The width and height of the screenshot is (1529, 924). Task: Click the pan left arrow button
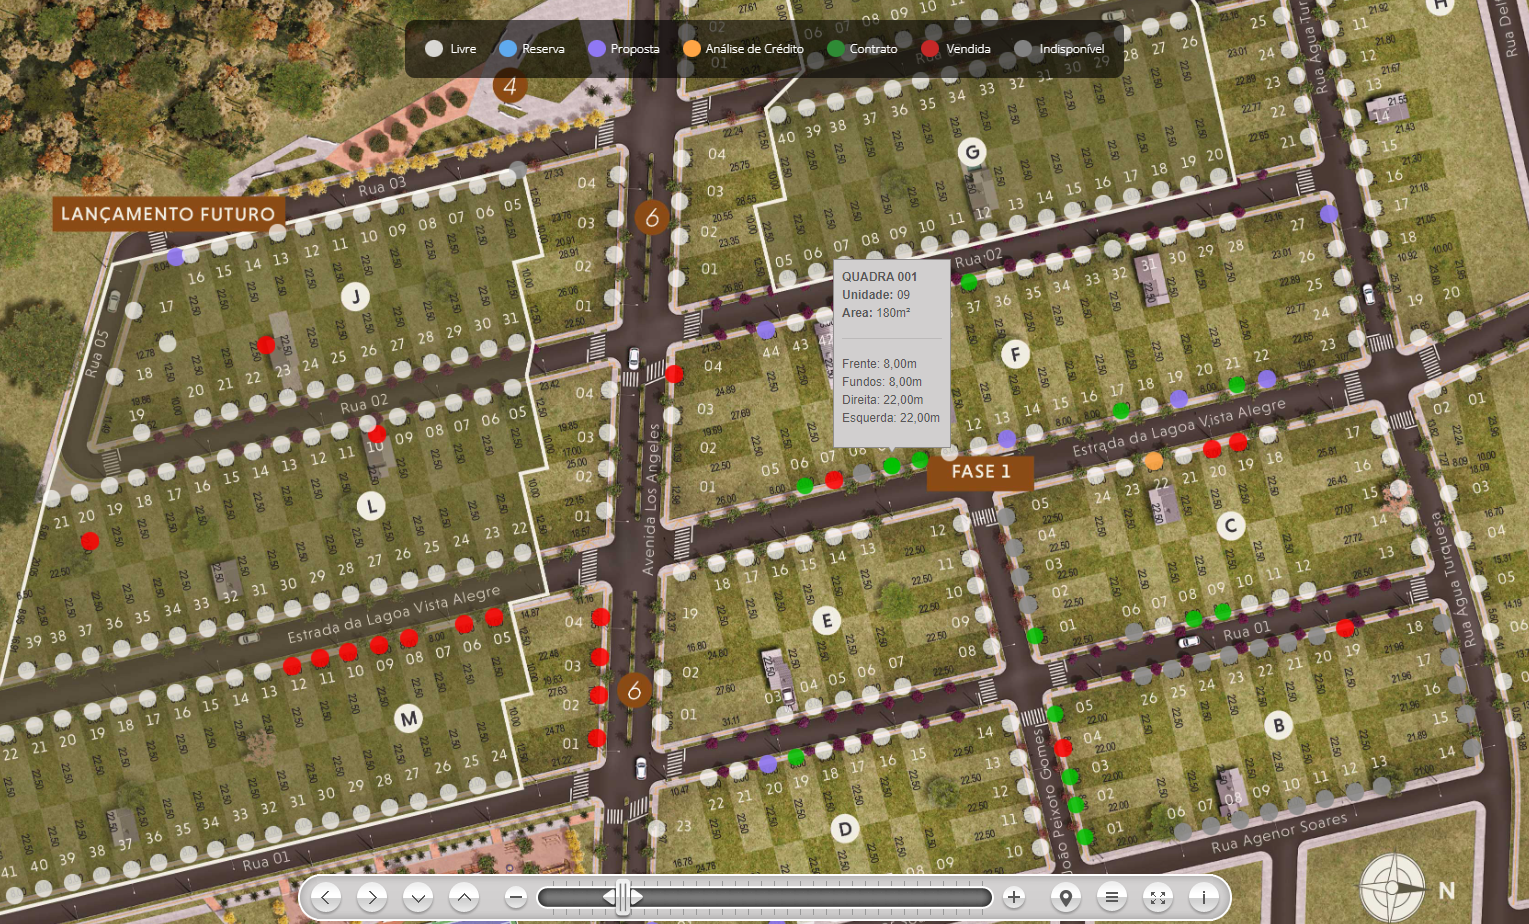326,897
